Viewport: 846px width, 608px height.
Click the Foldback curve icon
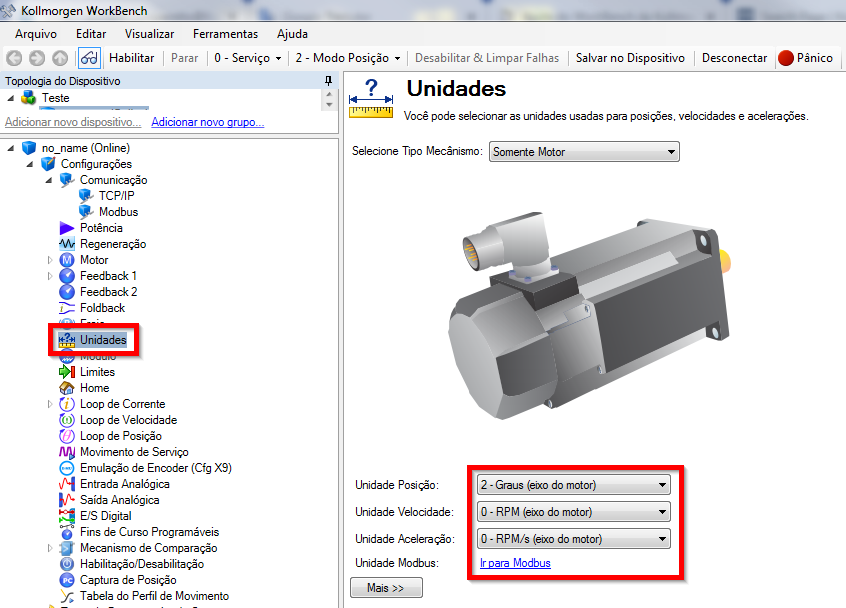(x=67, y=308)
